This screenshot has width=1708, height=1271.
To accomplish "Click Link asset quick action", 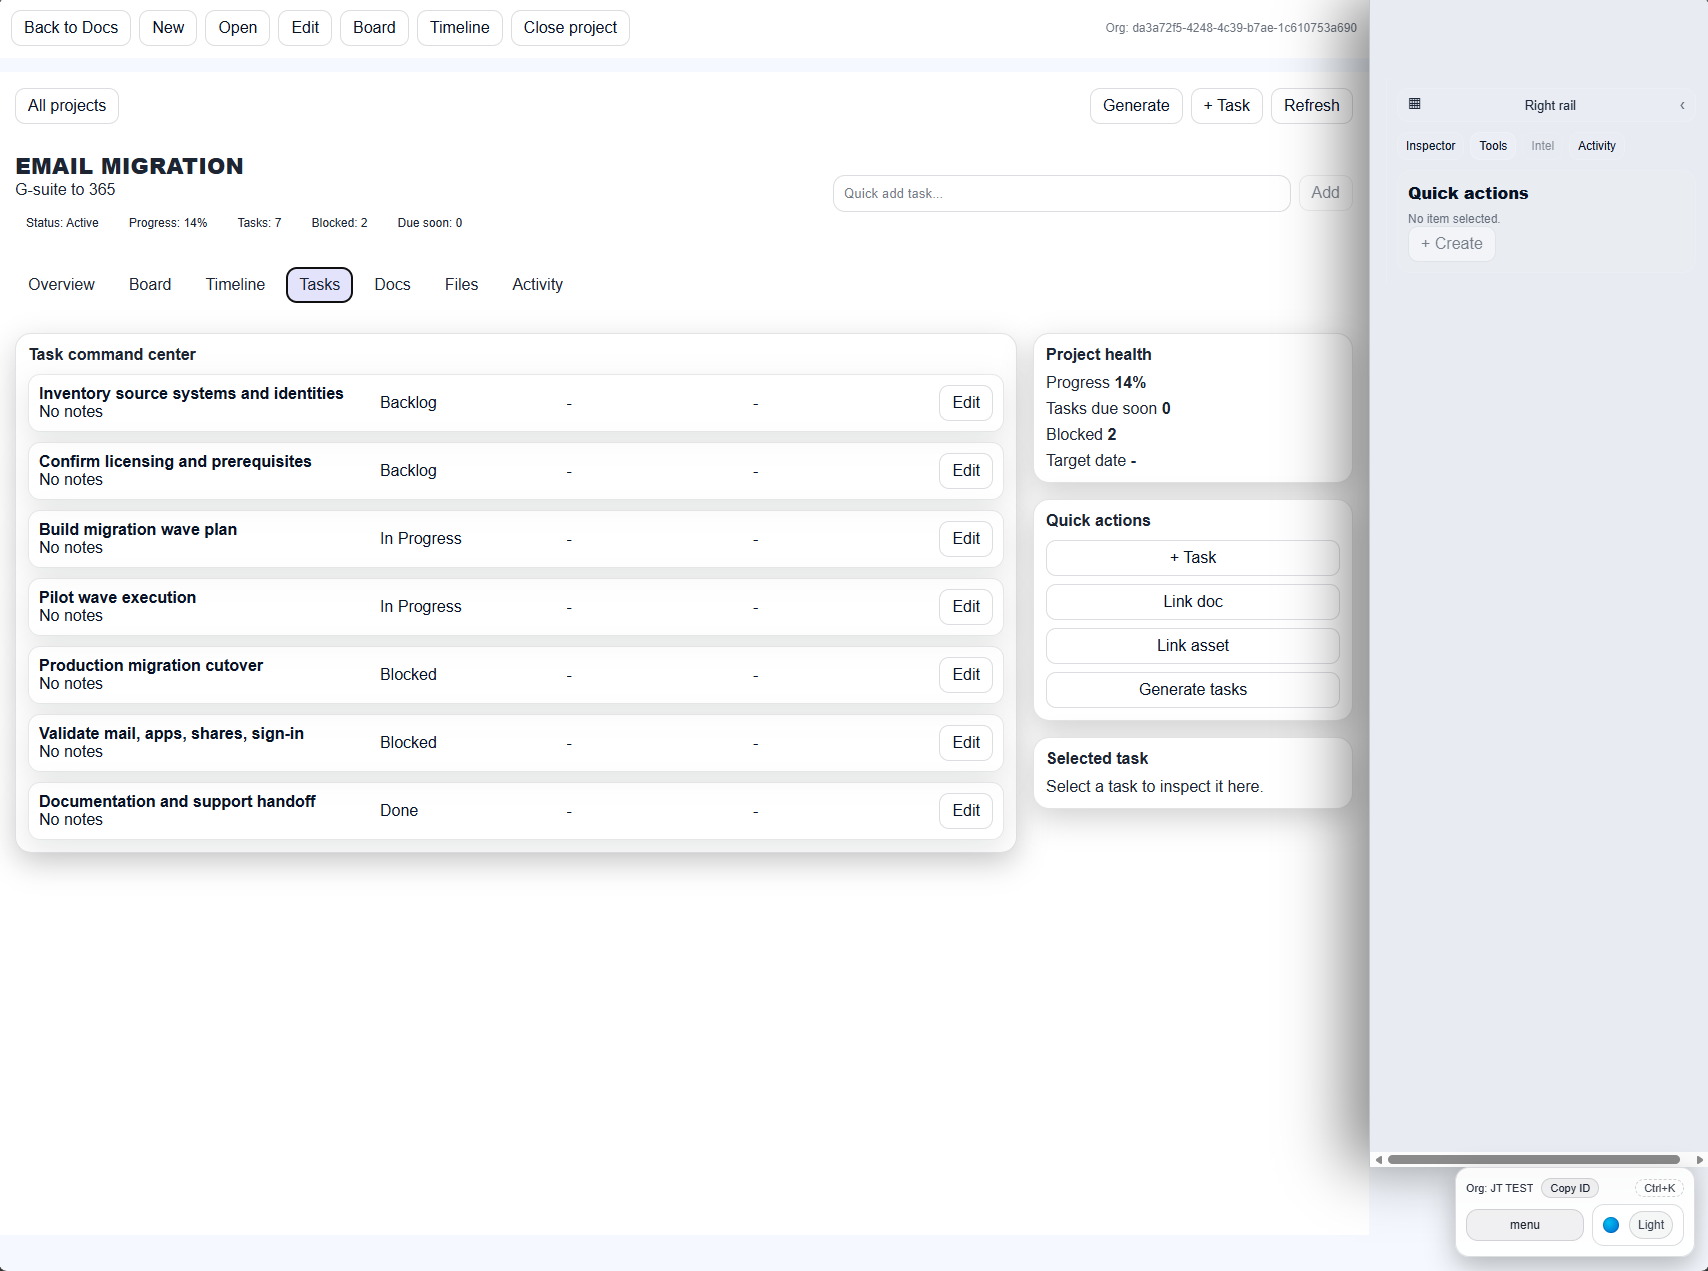I will 1192,645.
